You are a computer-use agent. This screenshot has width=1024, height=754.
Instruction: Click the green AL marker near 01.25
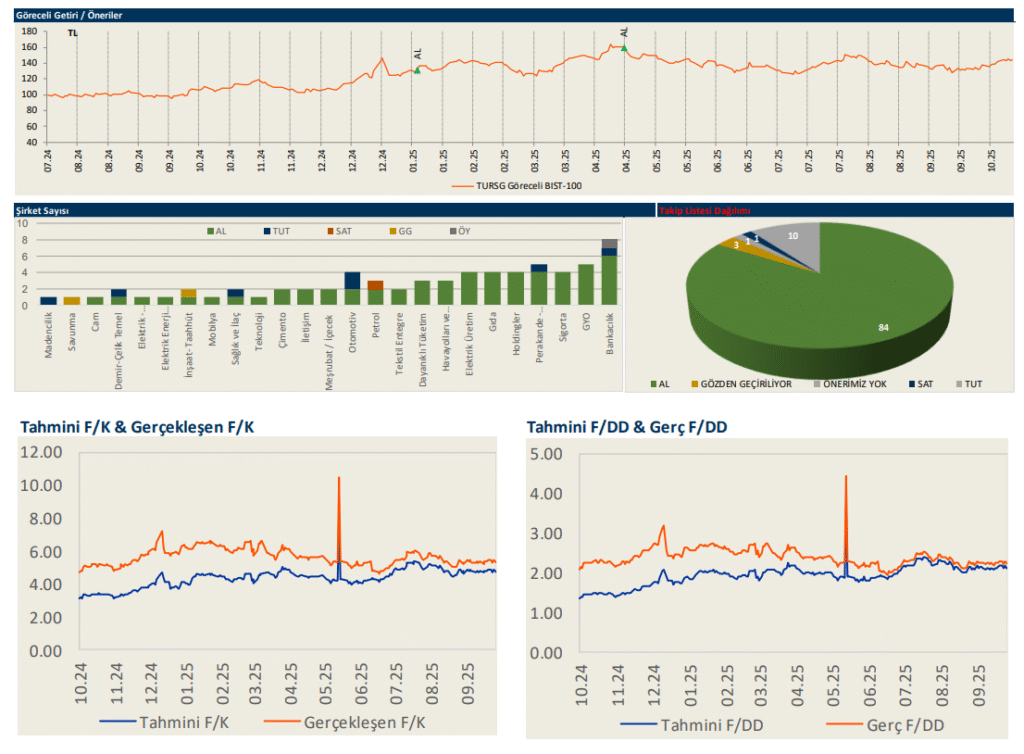click(417, 70)
